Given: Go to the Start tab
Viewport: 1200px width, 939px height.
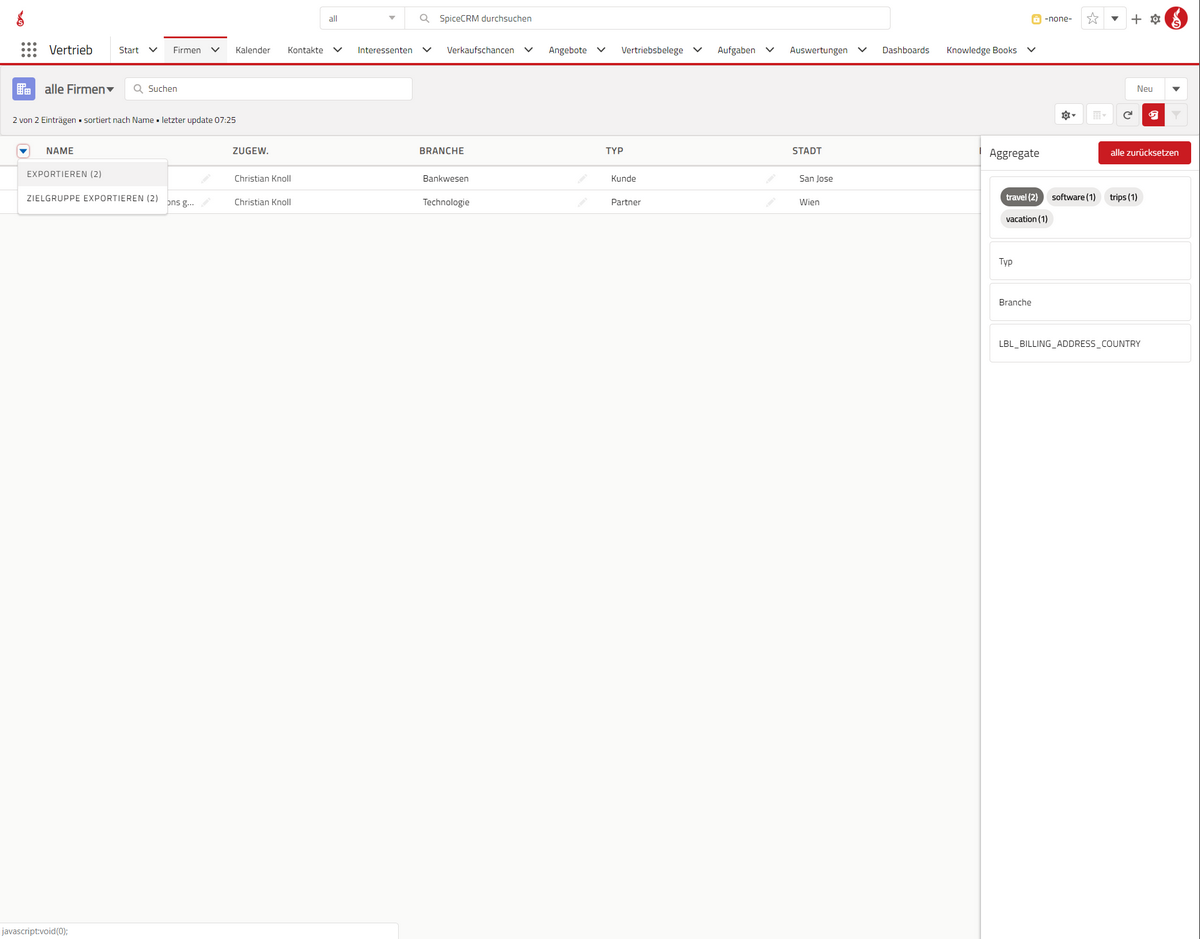Looking at the screenshot, I should (129, 50).
